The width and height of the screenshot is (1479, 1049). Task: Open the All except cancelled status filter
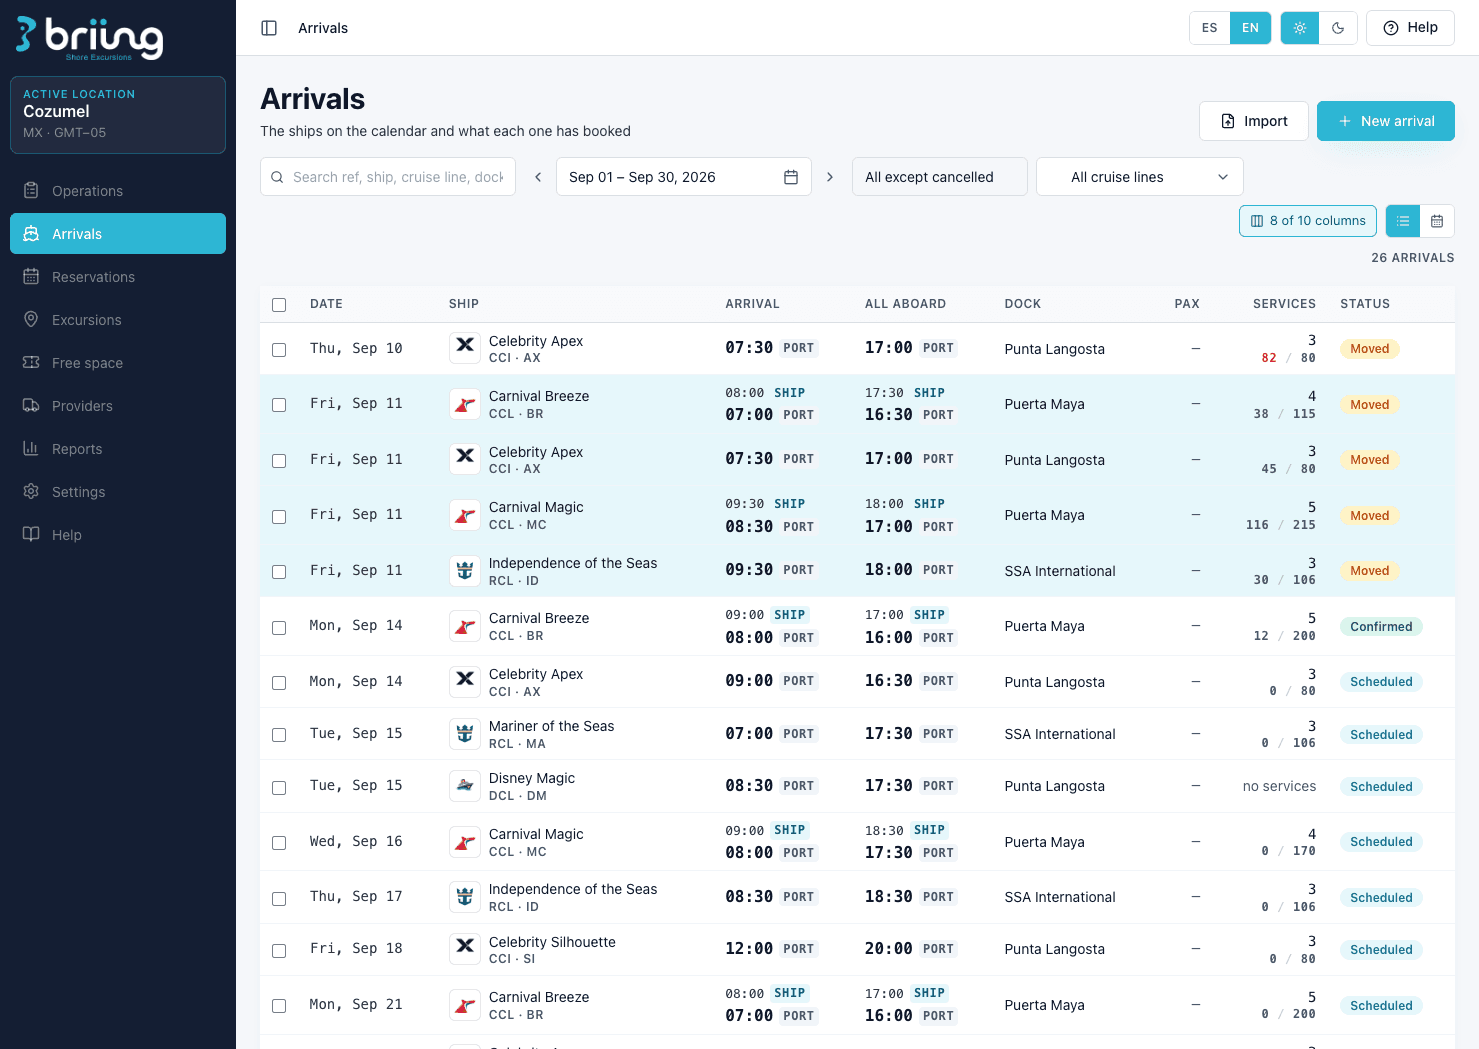point(940,177)
